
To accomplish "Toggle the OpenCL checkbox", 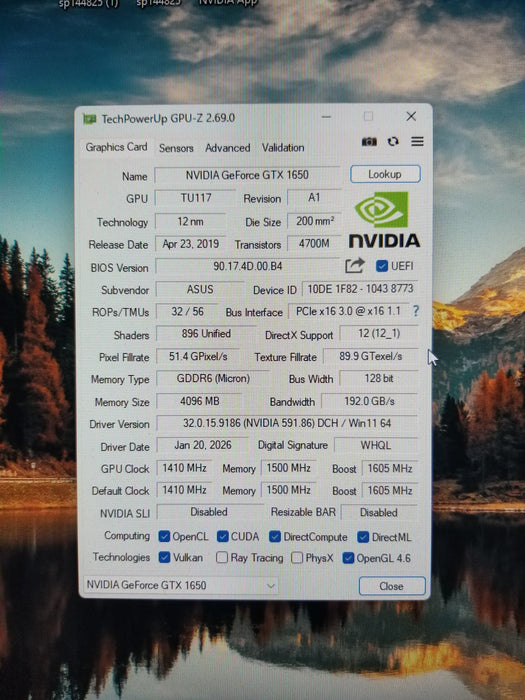I will point(164,536).
